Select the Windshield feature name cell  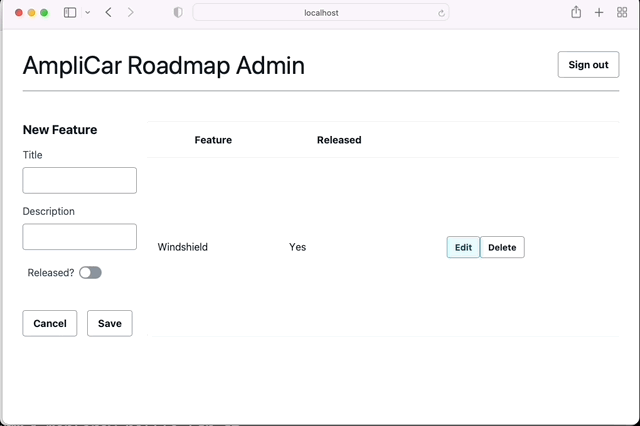point(183,247)
